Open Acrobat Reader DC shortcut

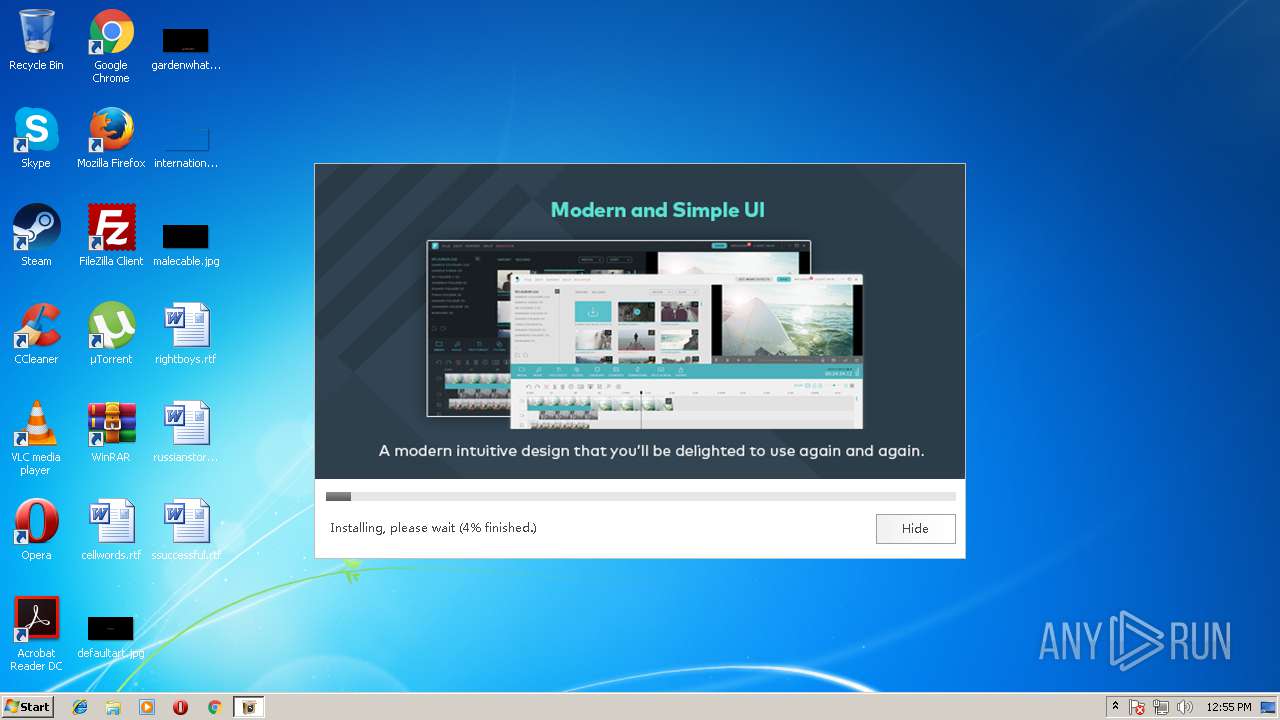[x=36, y=634]
